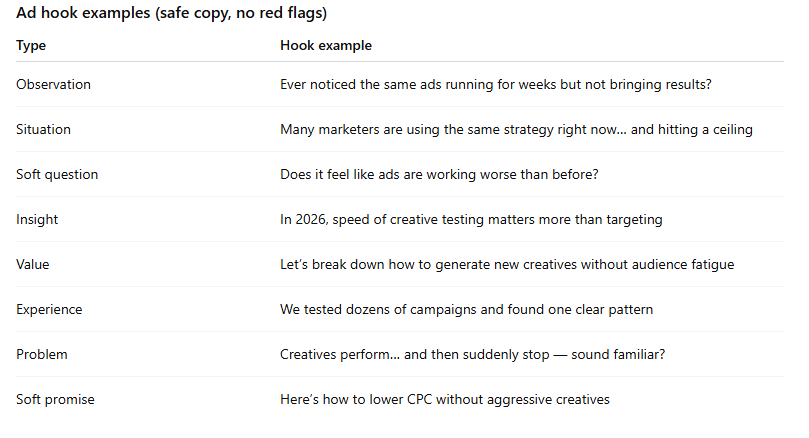This screenshot has height=438, width=809.
Task: Select the "Type" column header
Action: pyautogui.click(x=31, y=46)
